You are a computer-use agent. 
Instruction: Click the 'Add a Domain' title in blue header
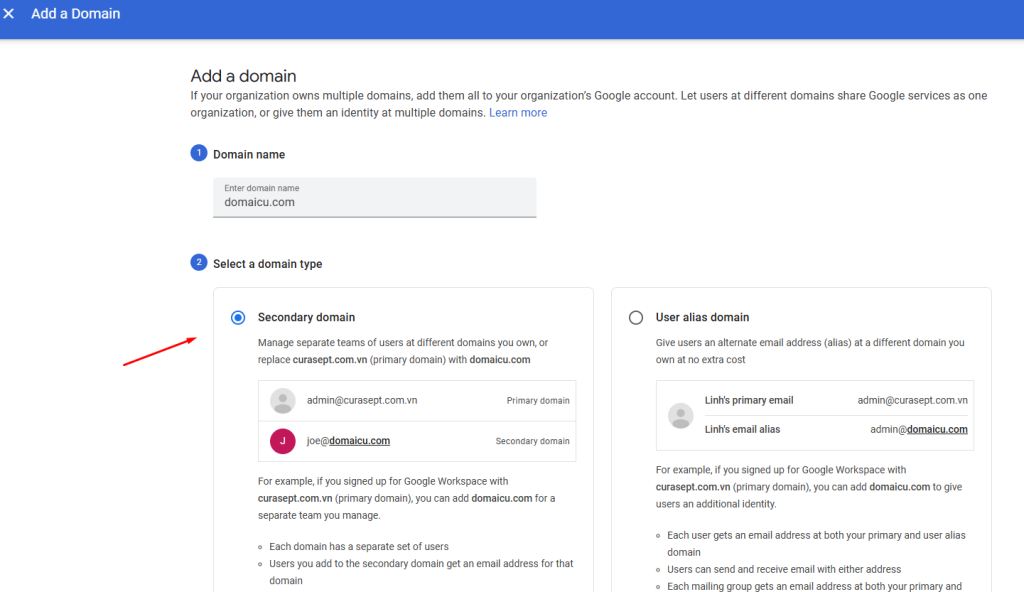pos(76,14)
